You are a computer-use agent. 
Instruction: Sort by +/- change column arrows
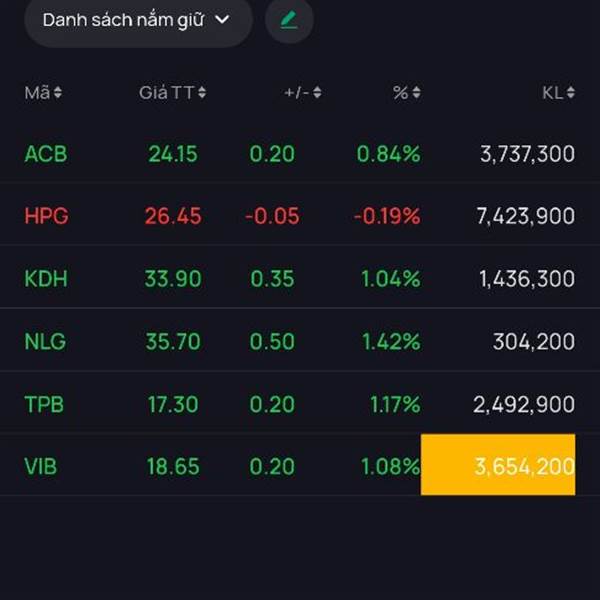point(317,93)
